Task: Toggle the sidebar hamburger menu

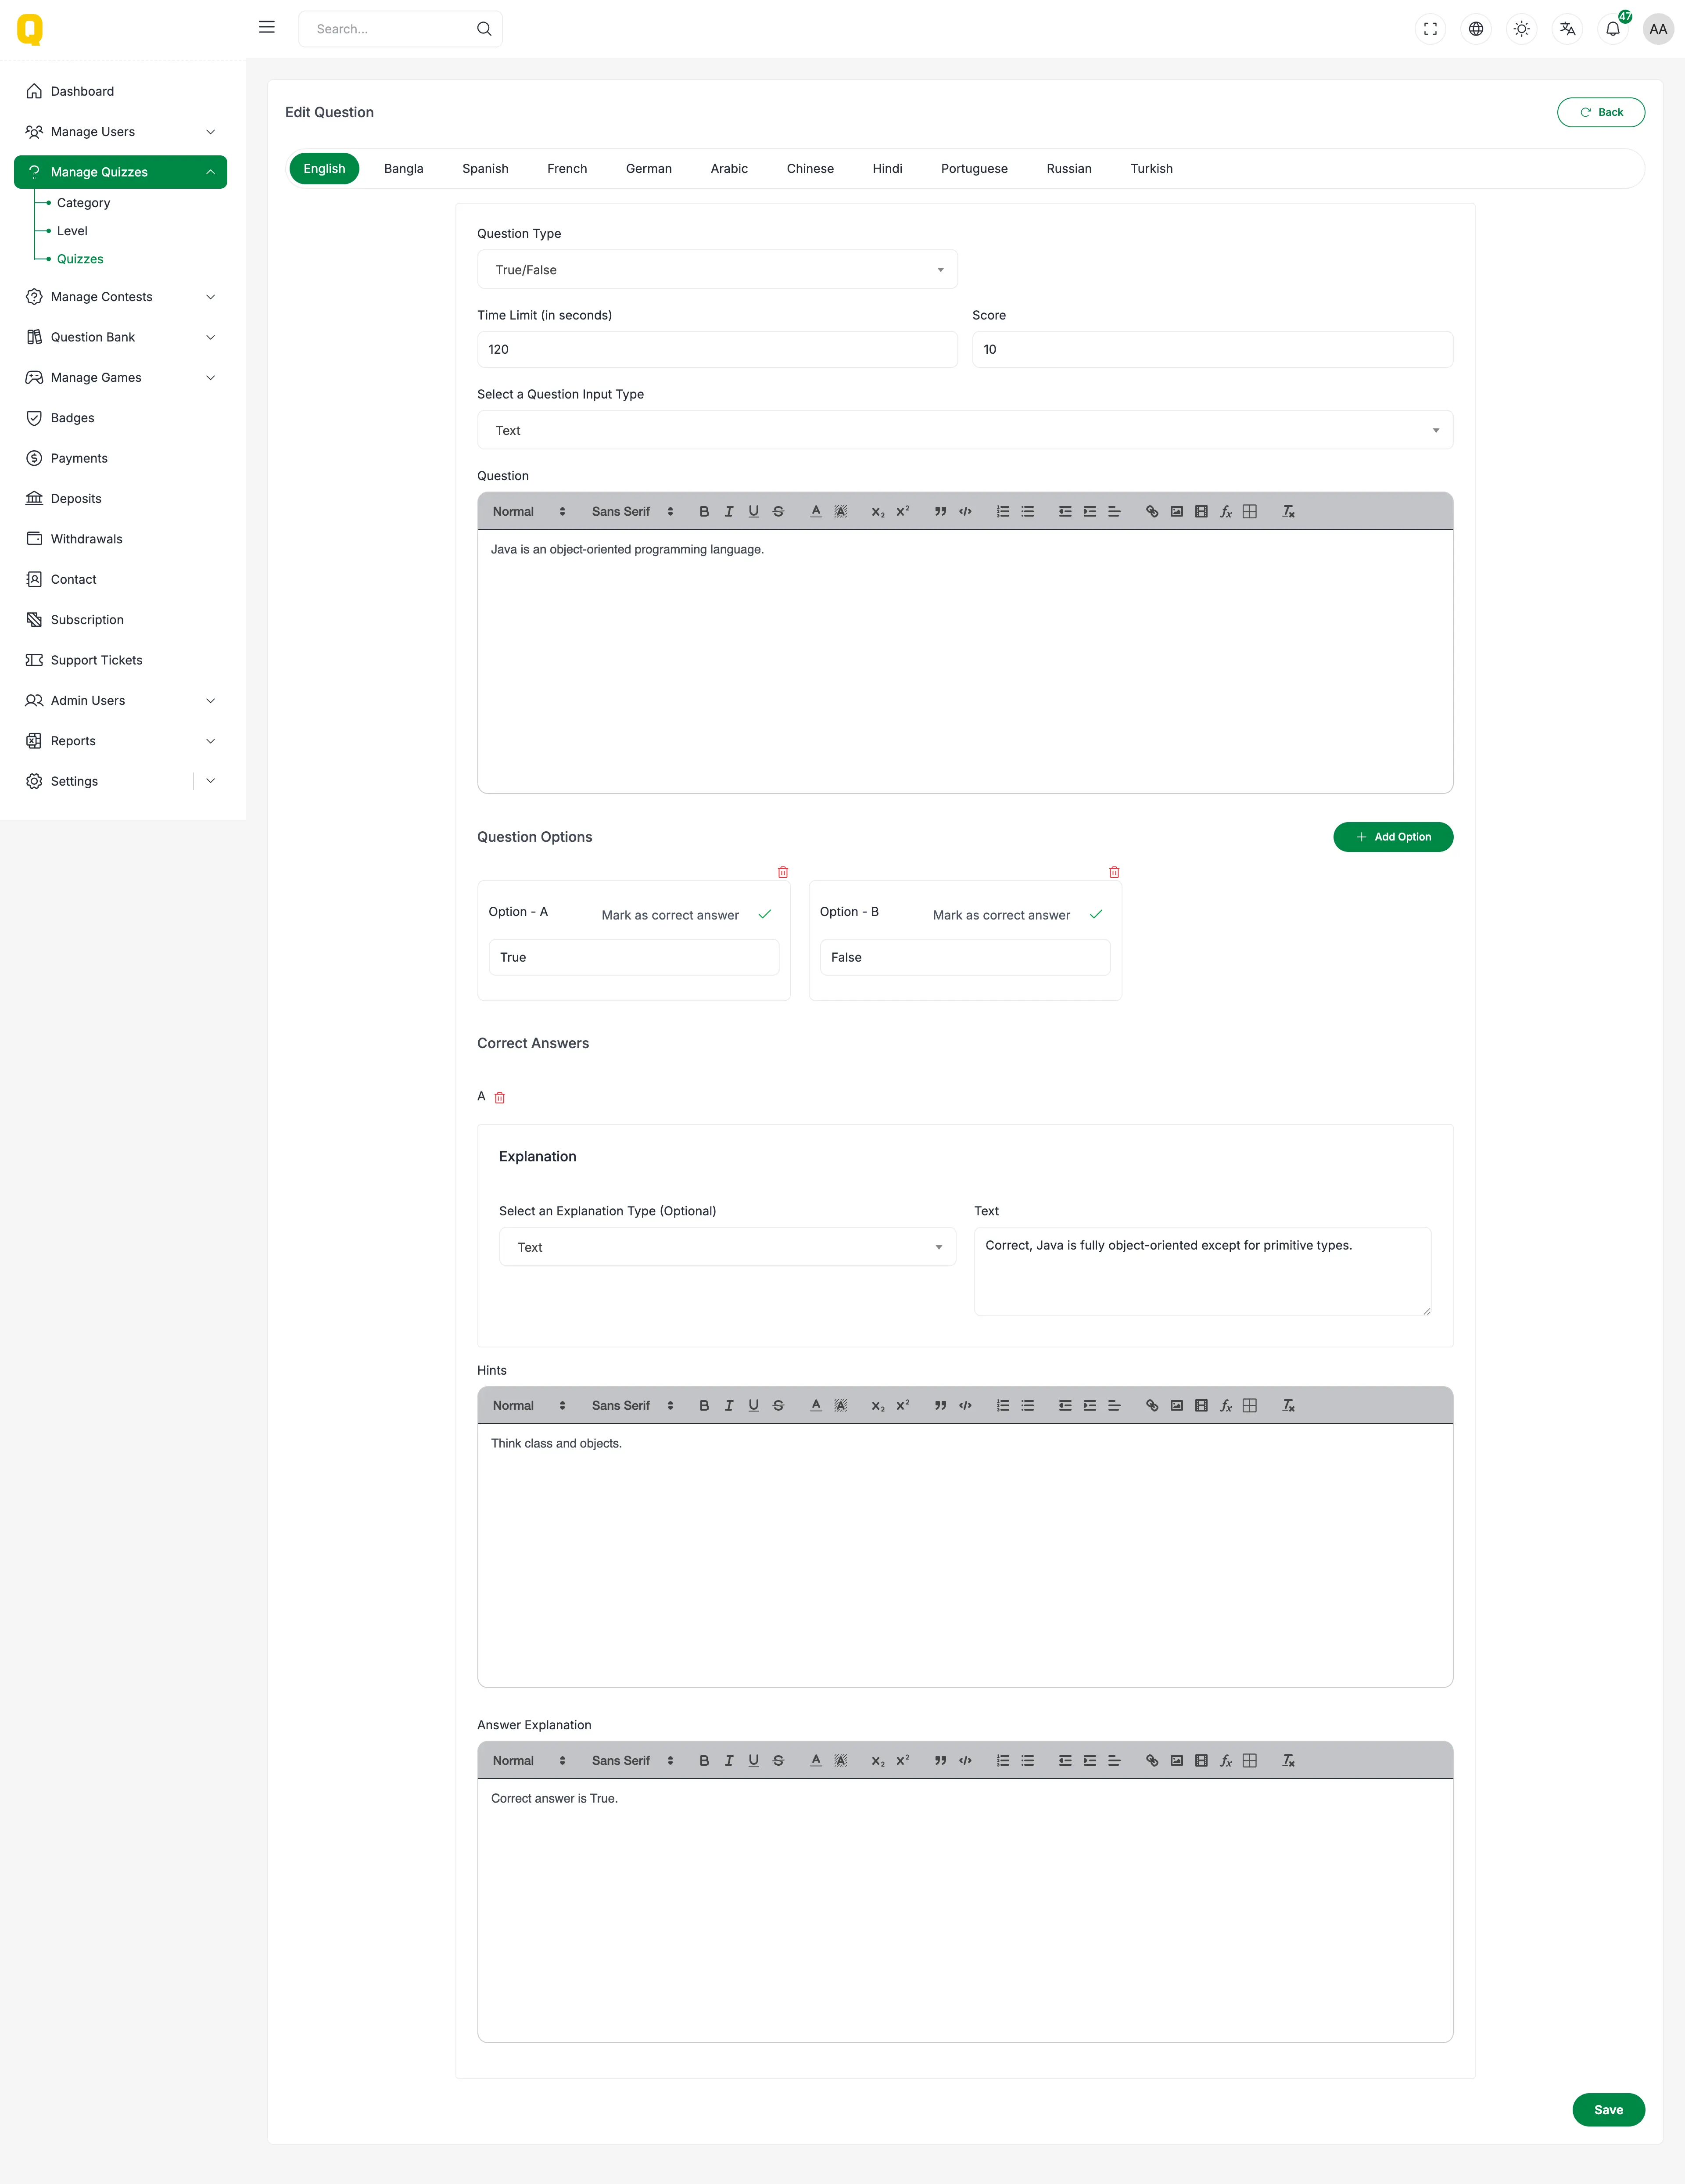Action: (x=266, y=28)
